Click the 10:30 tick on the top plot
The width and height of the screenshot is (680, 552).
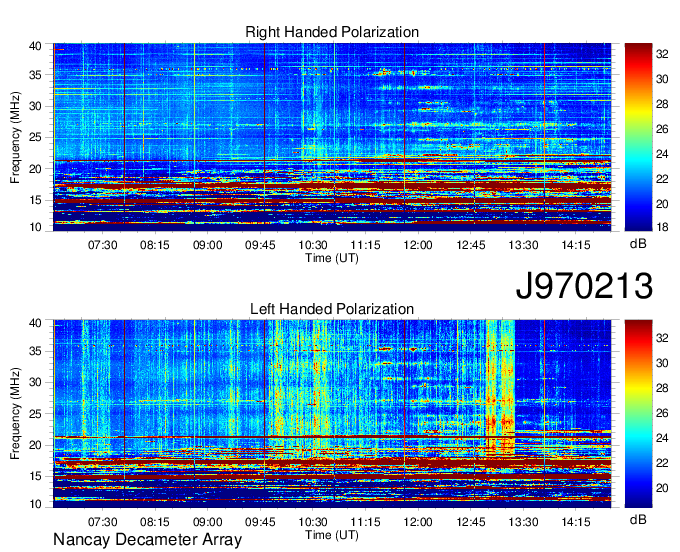(x=313, y=245)
